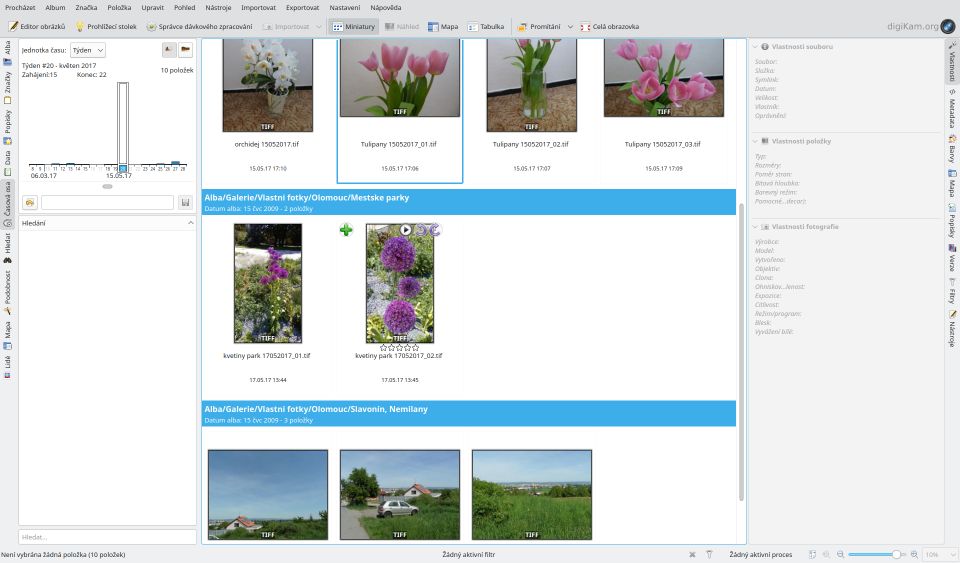Viewport: 960px width, 563px height.
Task: Start Promítání slideshow
Action: coord(539,26)
